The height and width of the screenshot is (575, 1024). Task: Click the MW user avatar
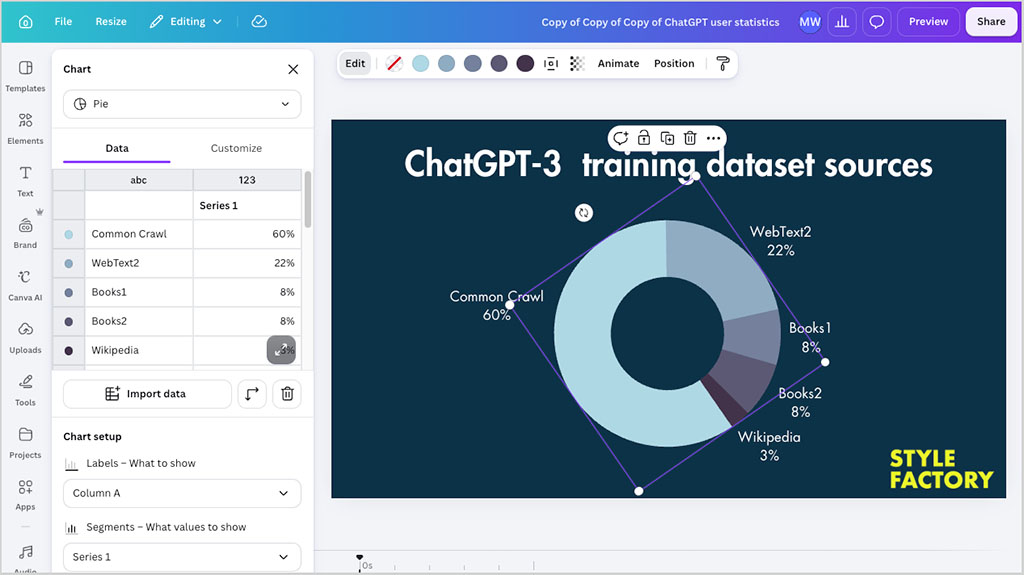pyautogui.click(x=810, y=22)
